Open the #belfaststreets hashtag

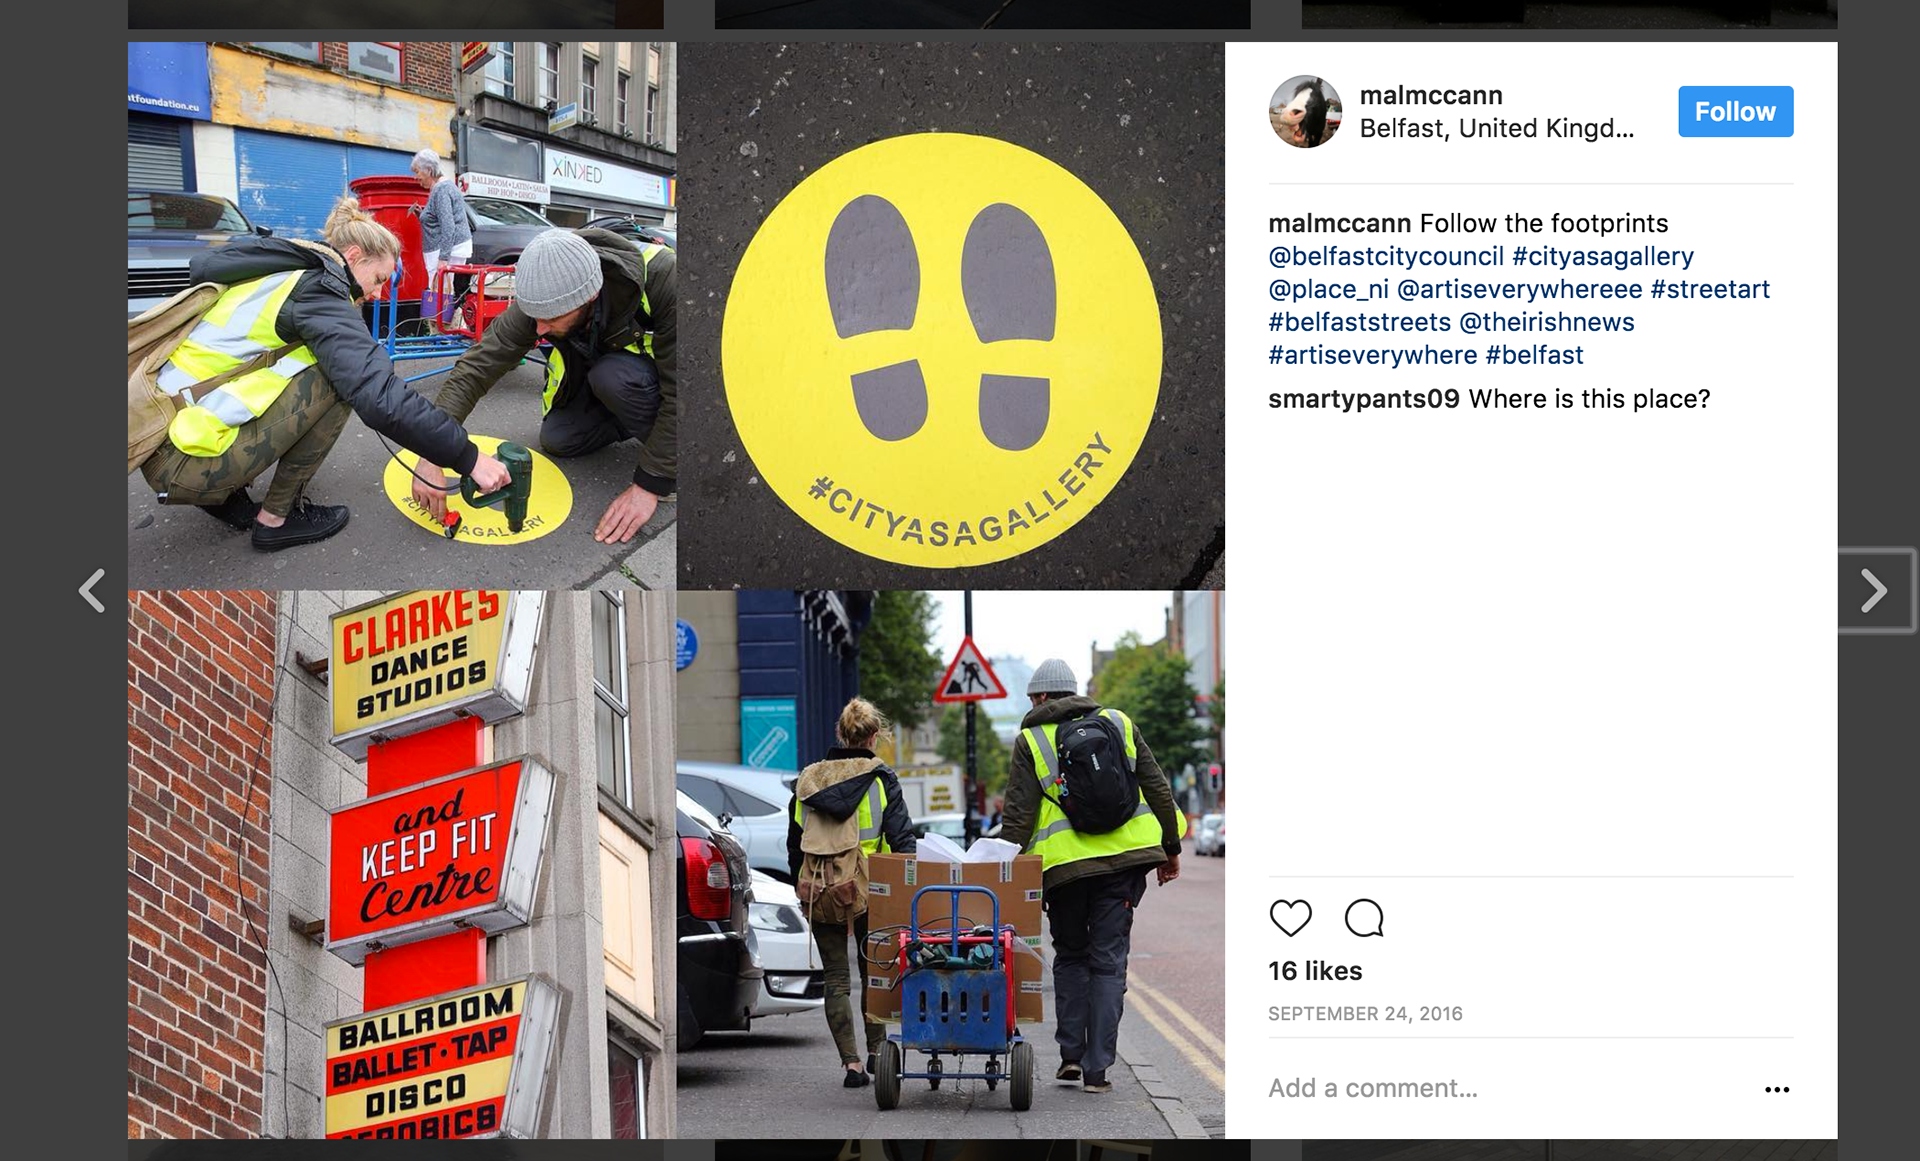1359,322
